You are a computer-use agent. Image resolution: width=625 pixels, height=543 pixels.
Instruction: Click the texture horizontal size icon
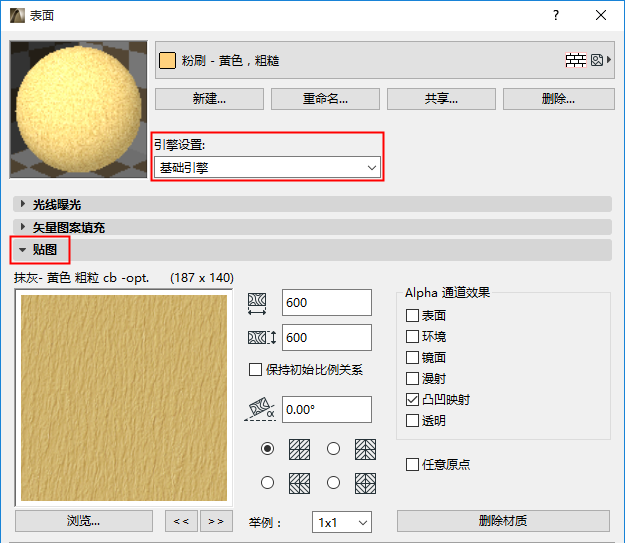coord(257,303)
